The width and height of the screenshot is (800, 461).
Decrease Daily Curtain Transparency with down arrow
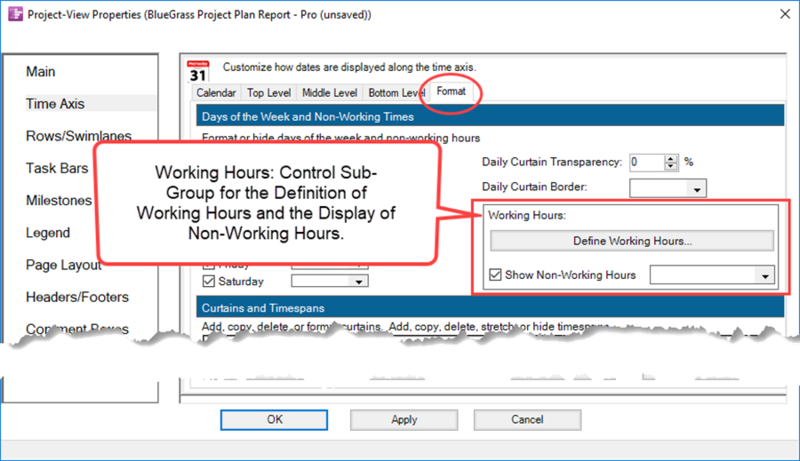[671, 166]
